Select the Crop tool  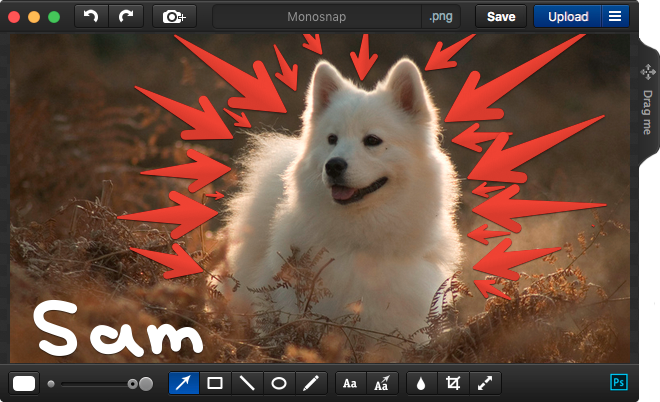tap(452, 383)
